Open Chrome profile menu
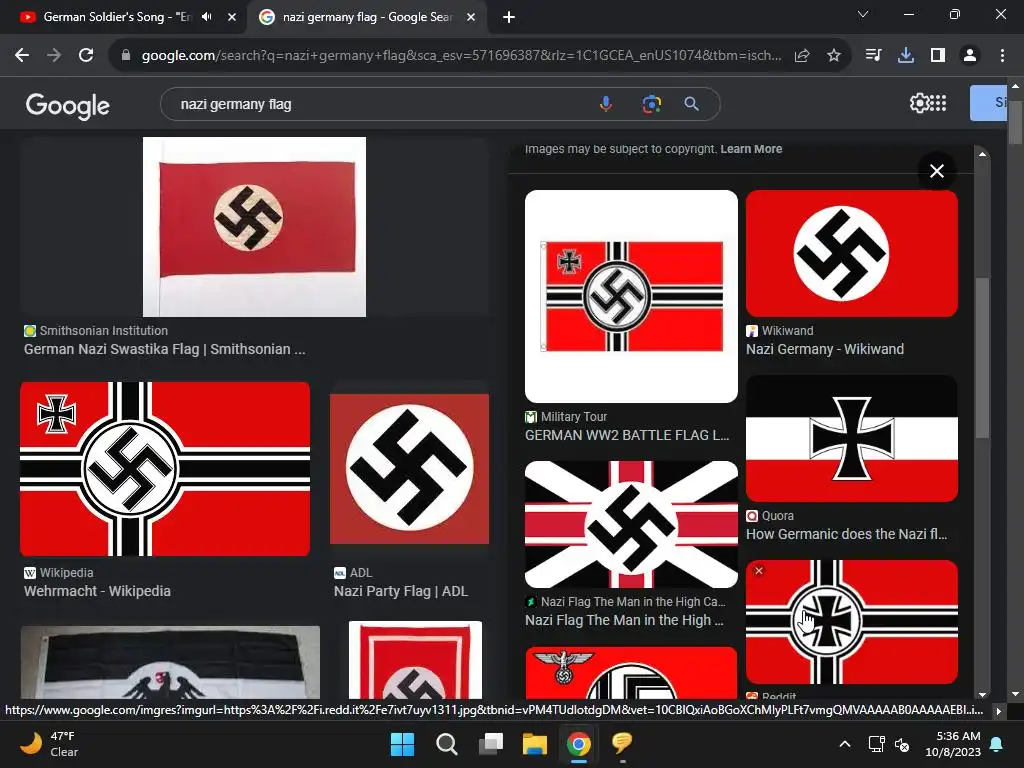 click(x=970, y=56)
